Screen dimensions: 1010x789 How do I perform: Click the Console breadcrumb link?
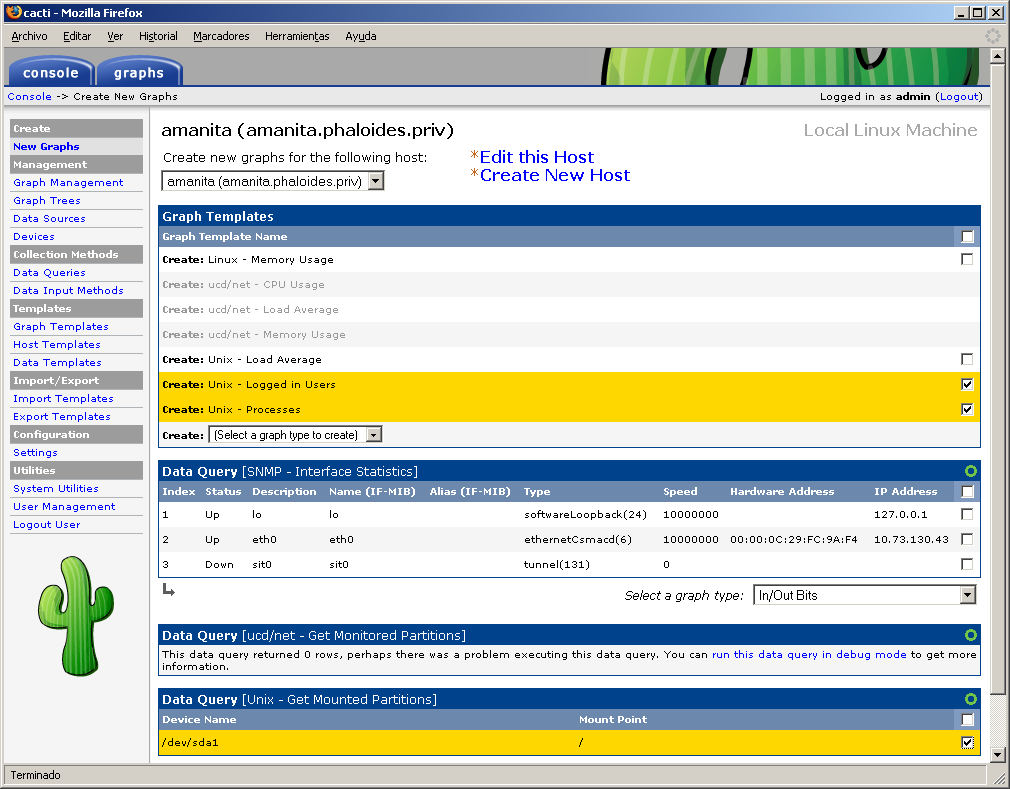tap(30, 96)
